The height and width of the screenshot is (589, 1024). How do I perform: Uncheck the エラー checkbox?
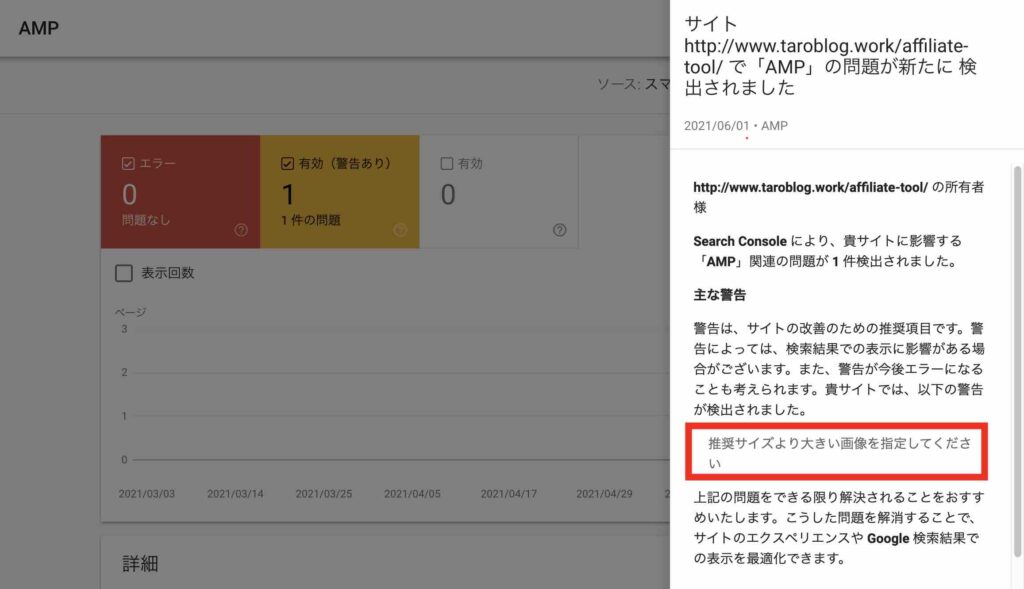(x=128, y=163)
